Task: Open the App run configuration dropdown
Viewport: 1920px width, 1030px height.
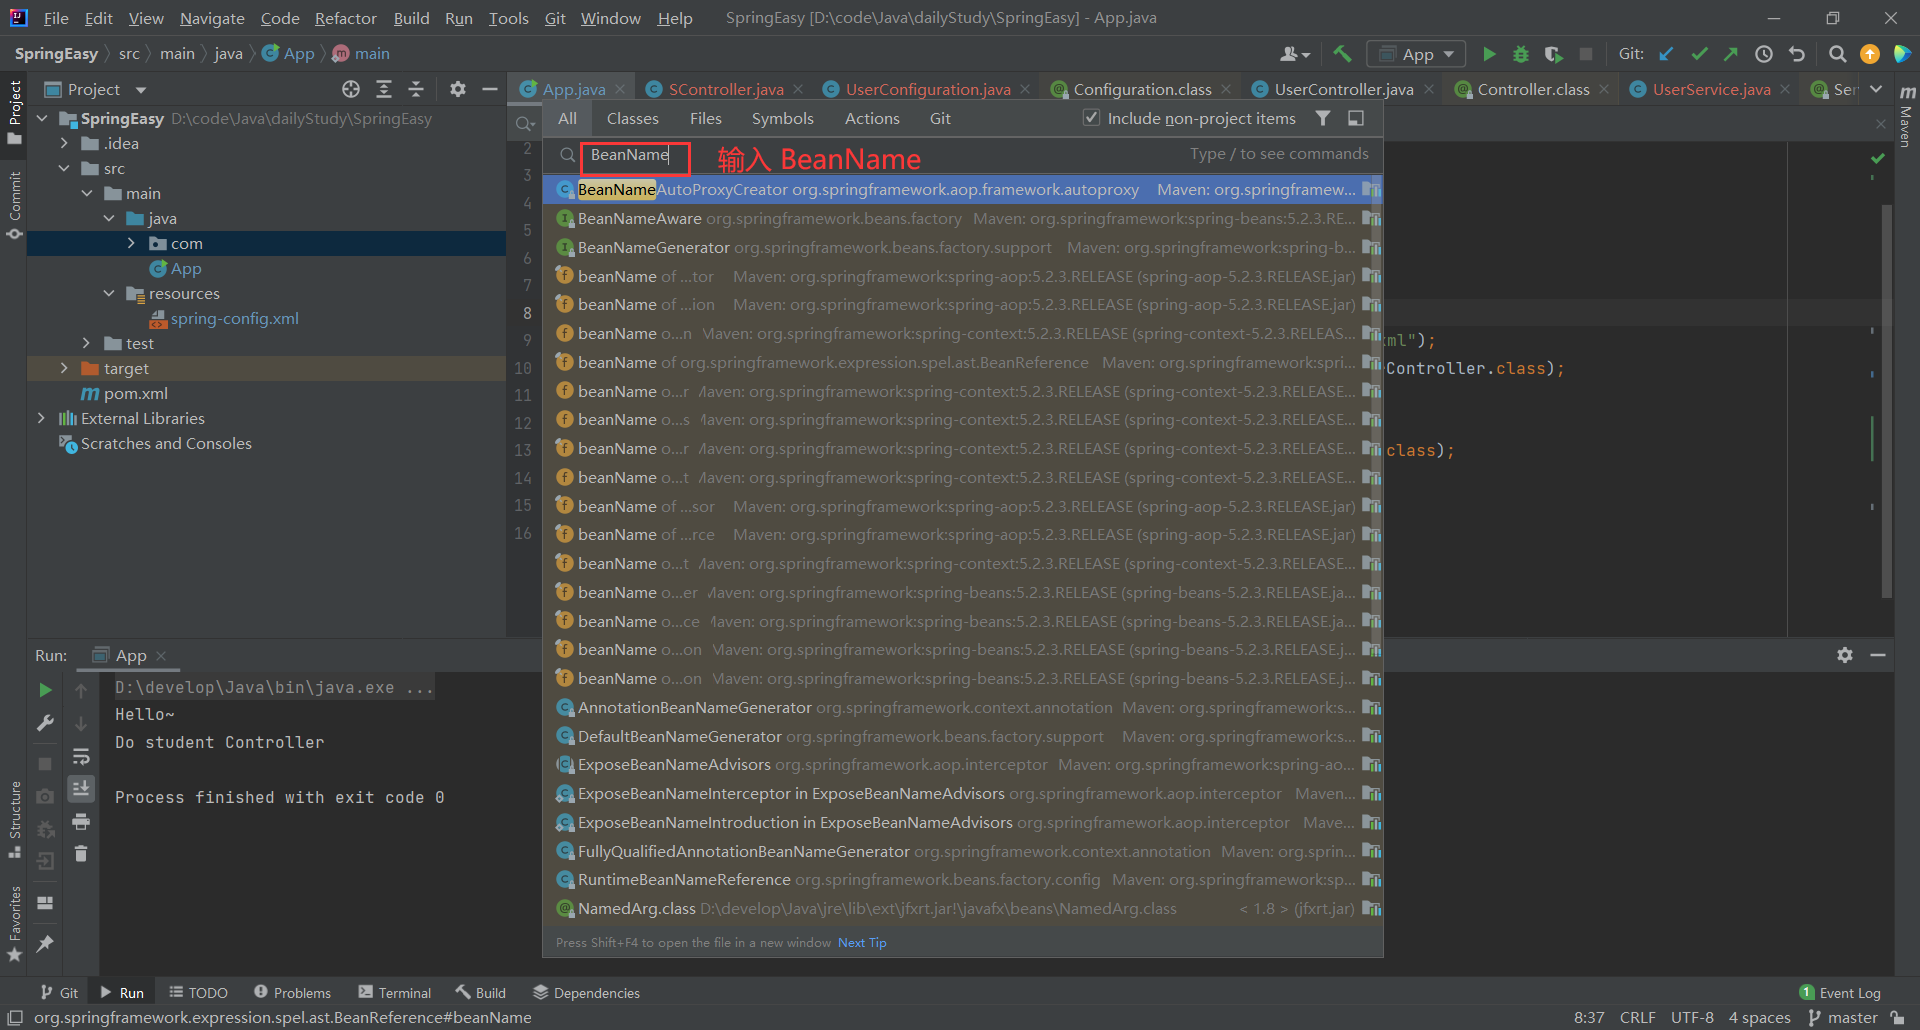Action: click(x=1417, y=54)
